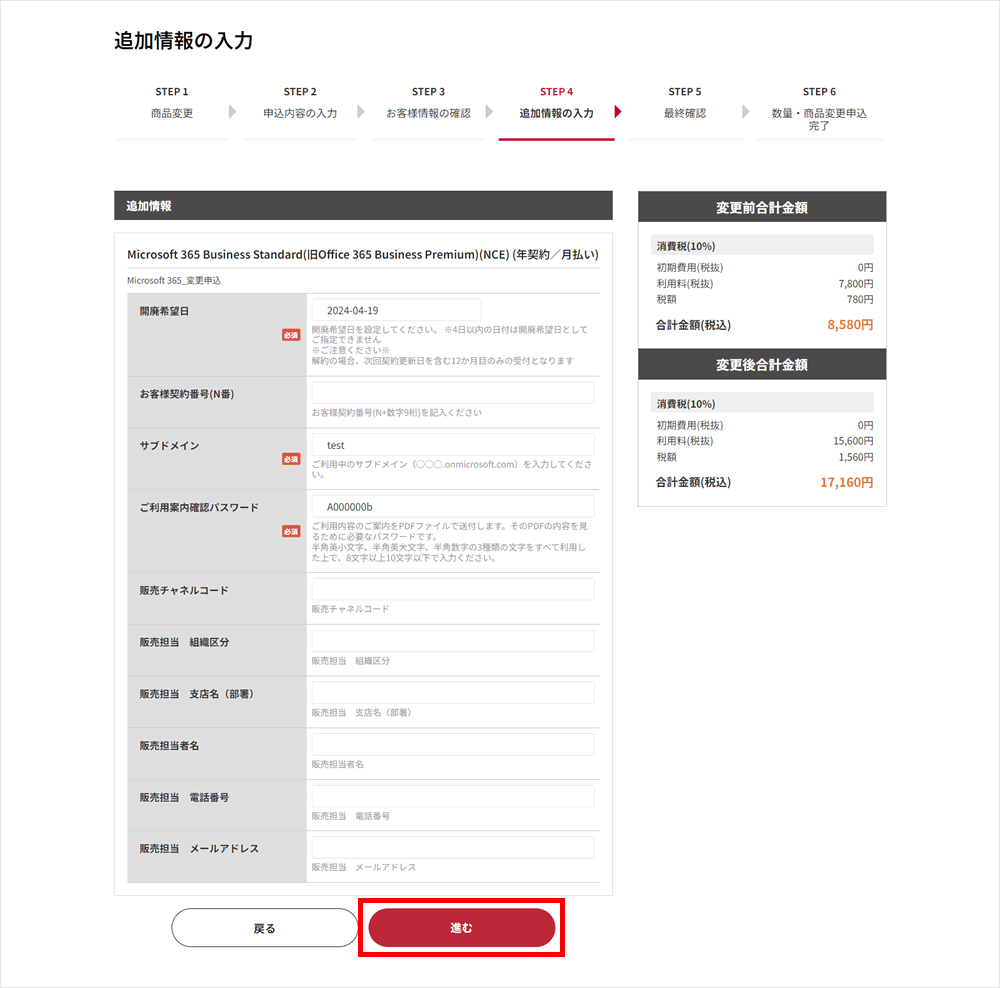Click the サブドメイン field containing test
The width and height of the screenshot is (1000, 988).
(x=453, y=445)
